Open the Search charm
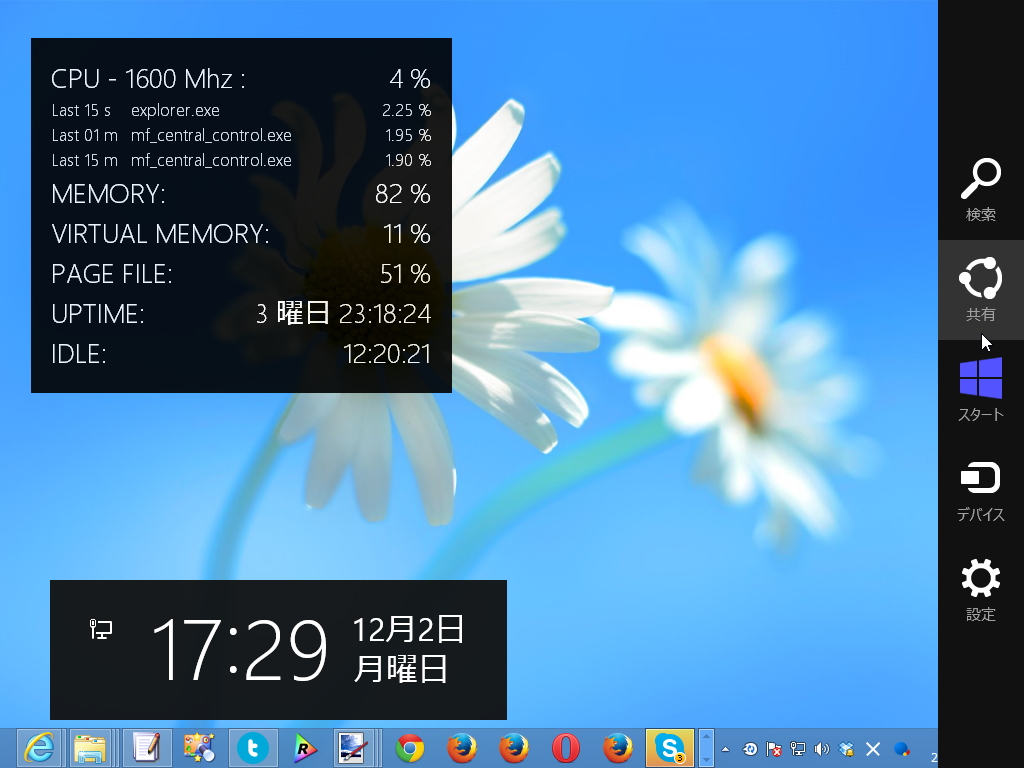Viewport: 1024px width, 768px height. click(980, 189)
